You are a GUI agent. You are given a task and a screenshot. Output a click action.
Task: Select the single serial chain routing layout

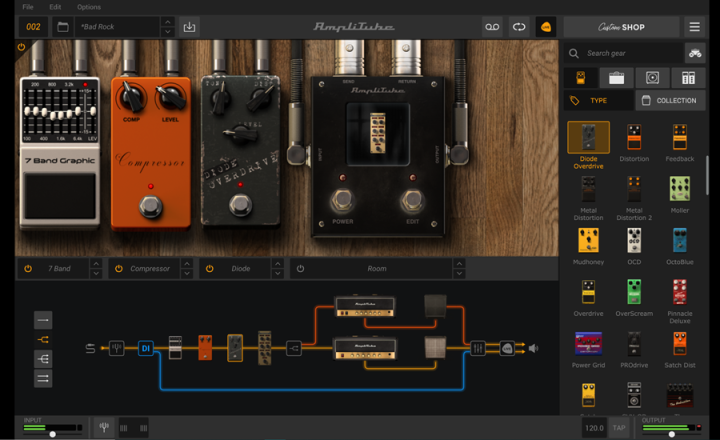[43, 320]
